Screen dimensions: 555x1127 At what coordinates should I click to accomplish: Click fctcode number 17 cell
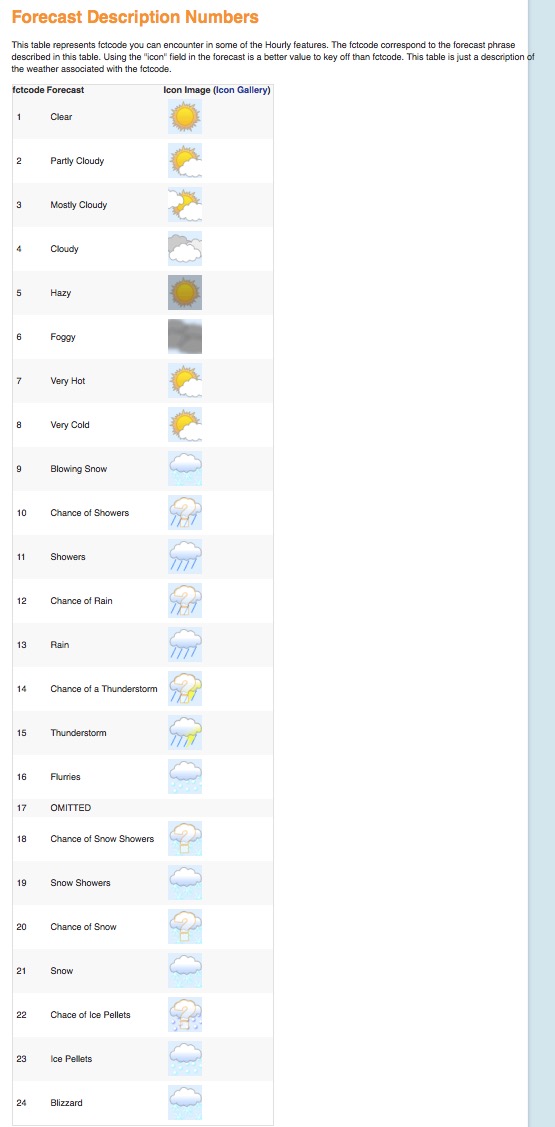click(x=21, y=808)
